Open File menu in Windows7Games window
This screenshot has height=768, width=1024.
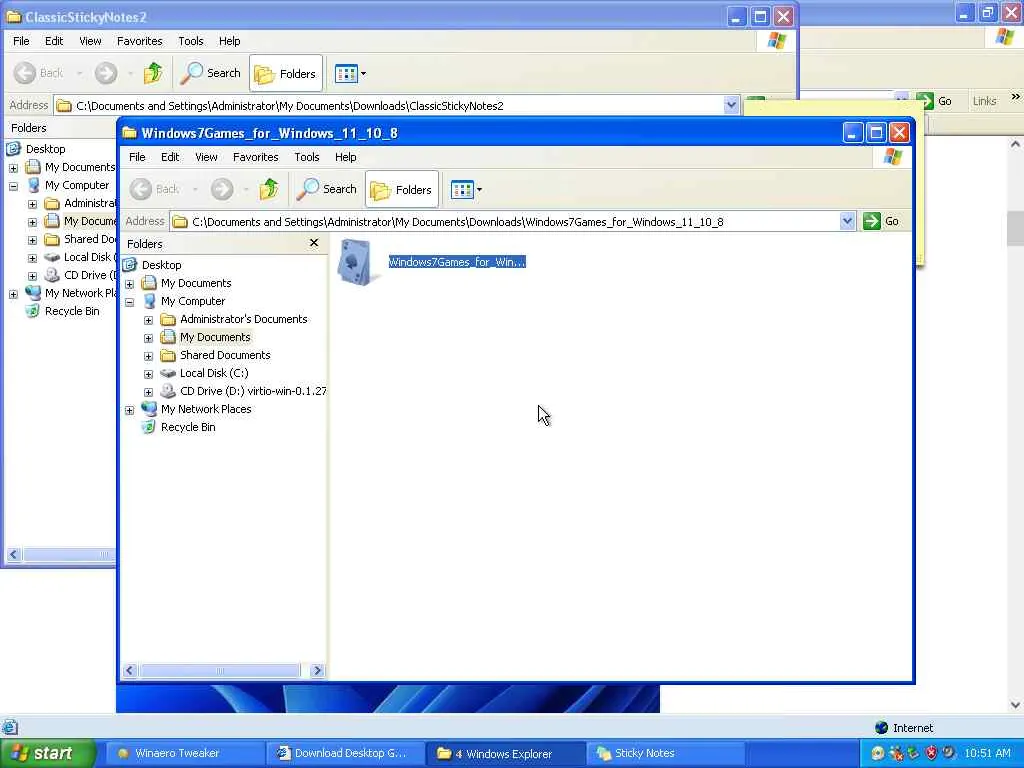[137, 157]
